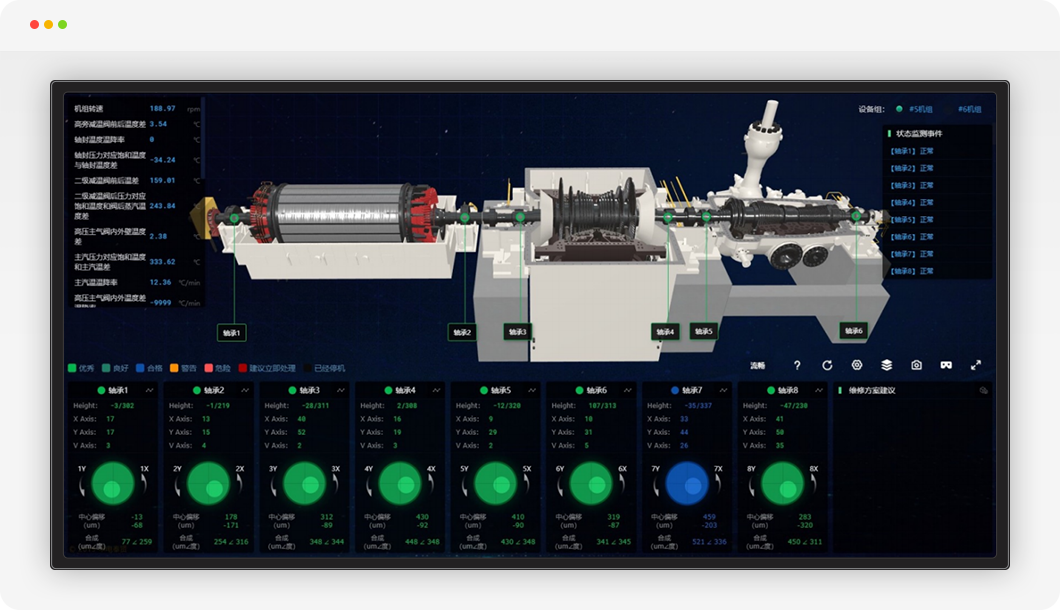Click 轴承3 green node on the shaft

pos(520,217)
